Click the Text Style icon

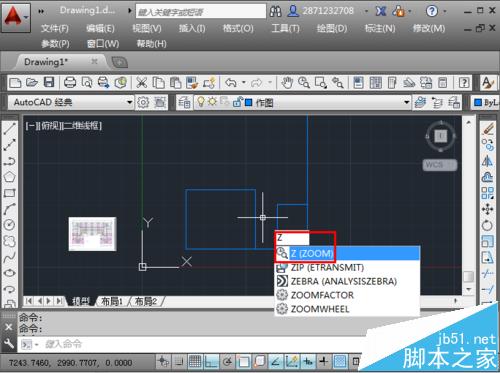tap(488, 83)
